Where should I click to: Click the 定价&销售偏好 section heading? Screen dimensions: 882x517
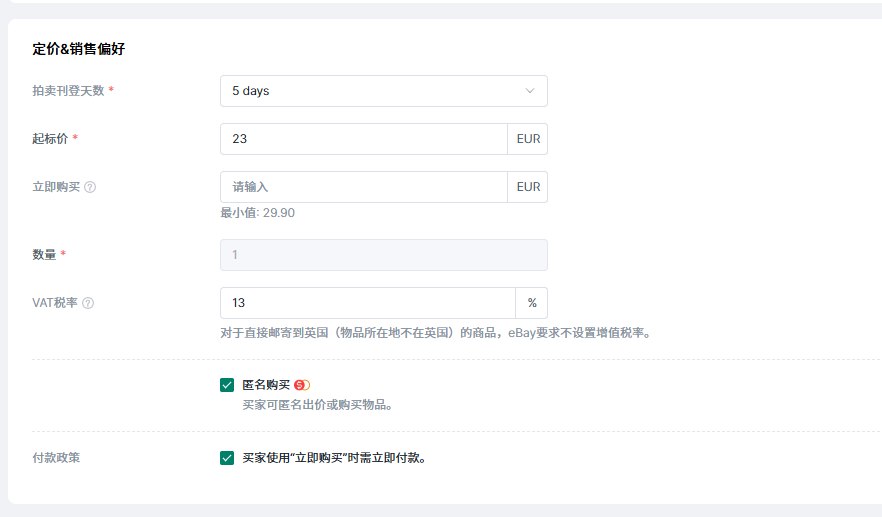coord(78,49)
